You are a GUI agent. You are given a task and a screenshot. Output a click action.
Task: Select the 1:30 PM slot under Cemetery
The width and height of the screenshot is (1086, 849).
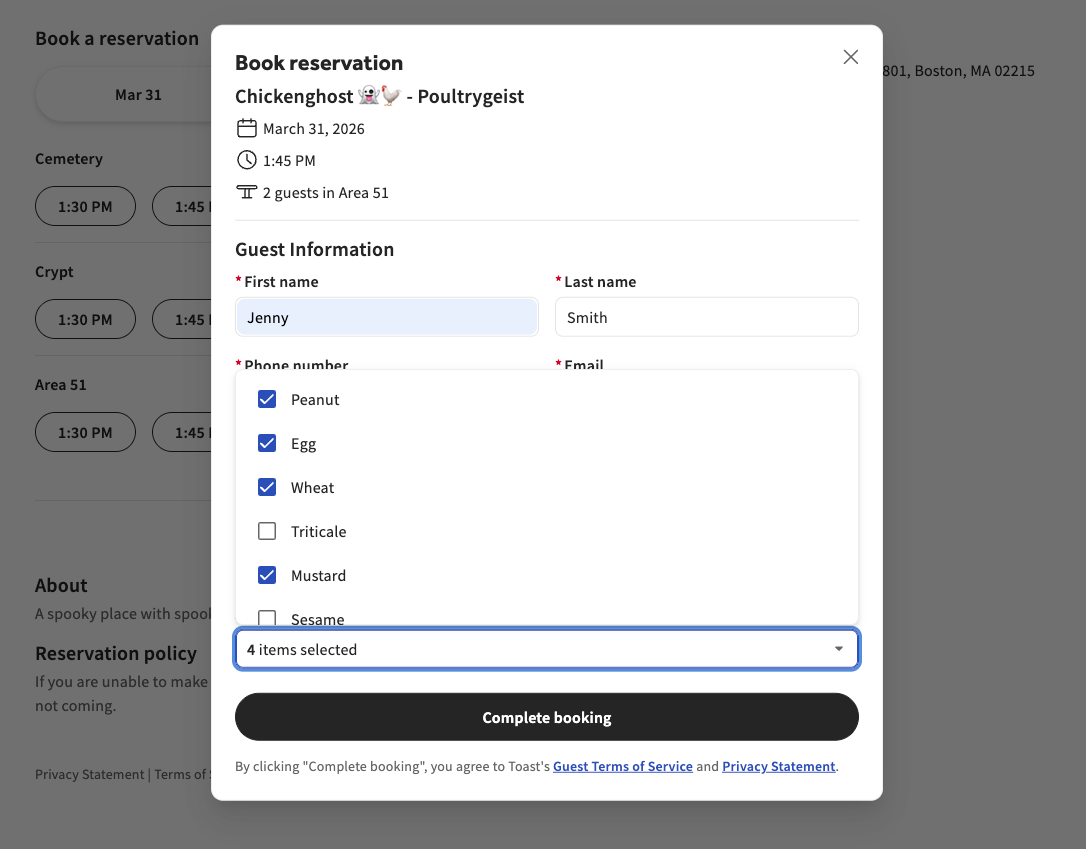[x=85, y=206]
